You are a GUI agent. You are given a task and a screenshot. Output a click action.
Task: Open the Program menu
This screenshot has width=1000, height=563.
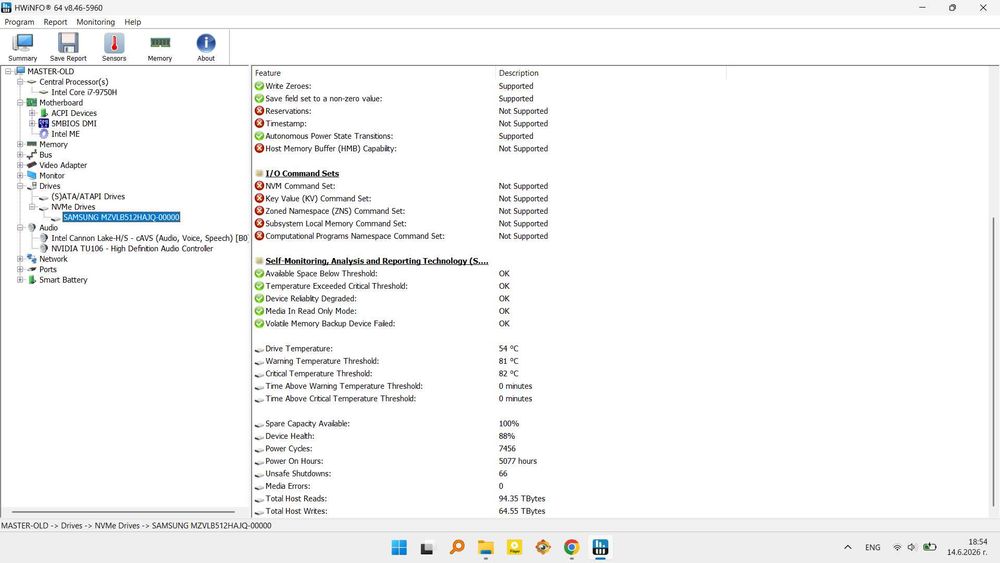point(19,22)
